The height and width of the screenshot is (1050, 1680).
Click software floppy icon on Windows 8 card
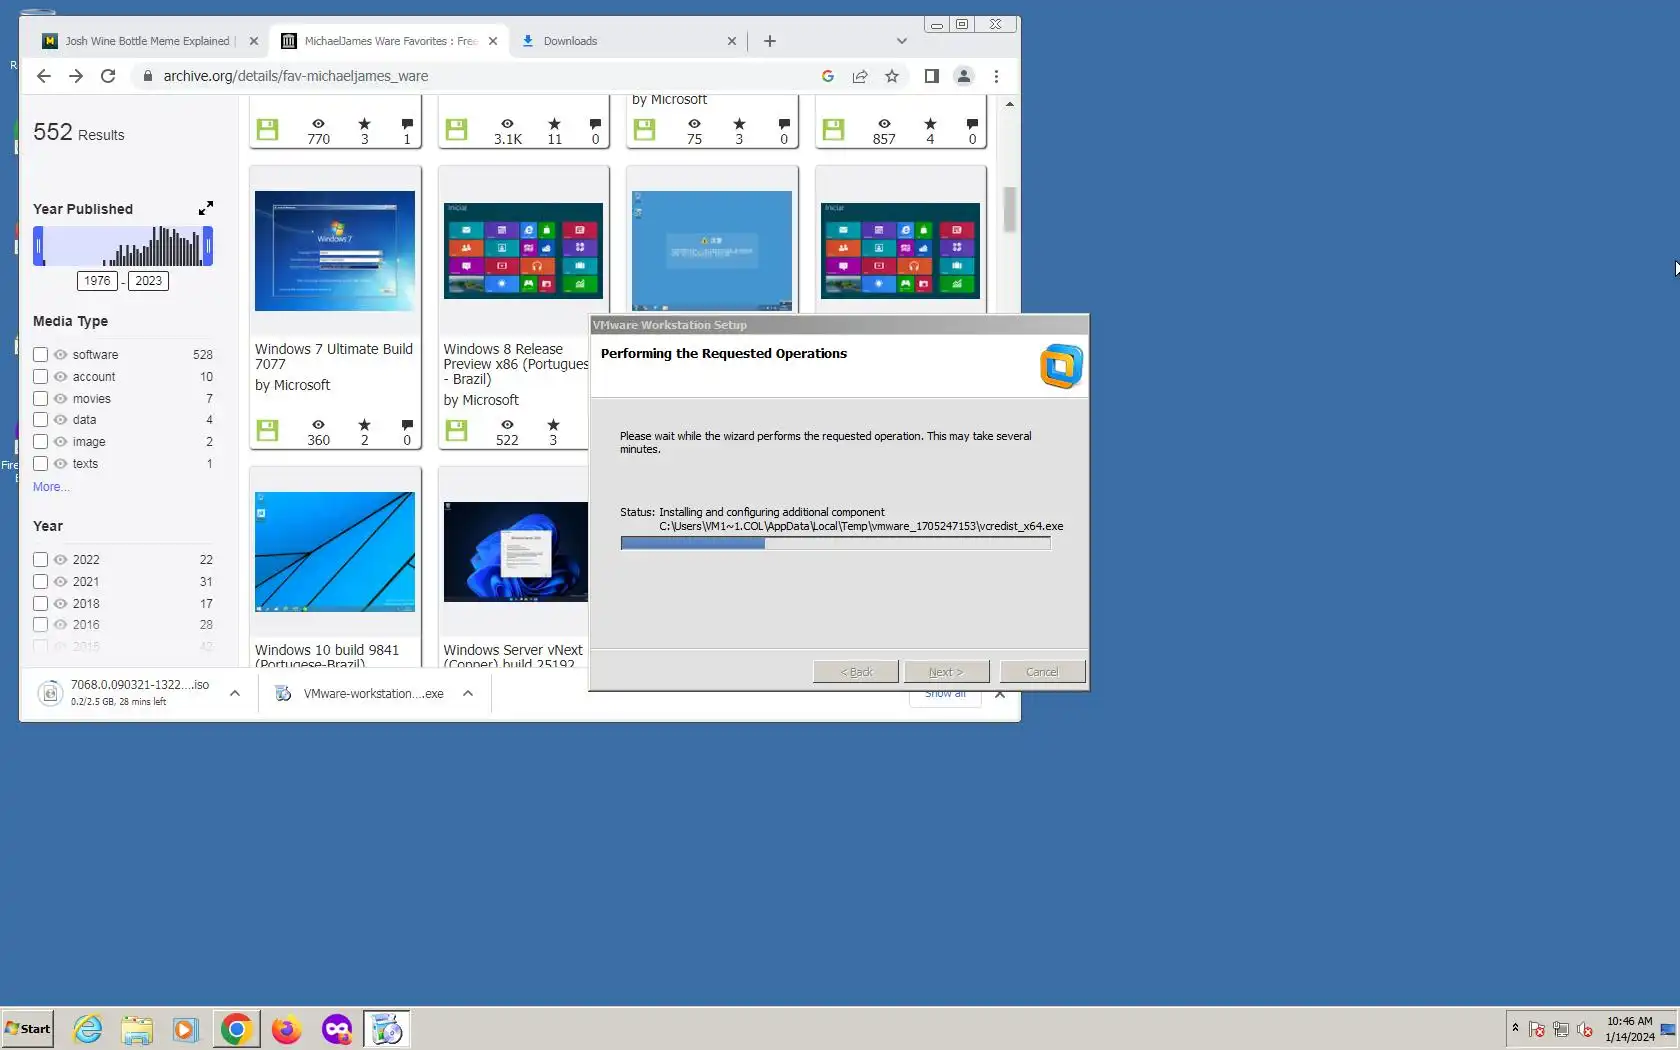coord(456,431)
